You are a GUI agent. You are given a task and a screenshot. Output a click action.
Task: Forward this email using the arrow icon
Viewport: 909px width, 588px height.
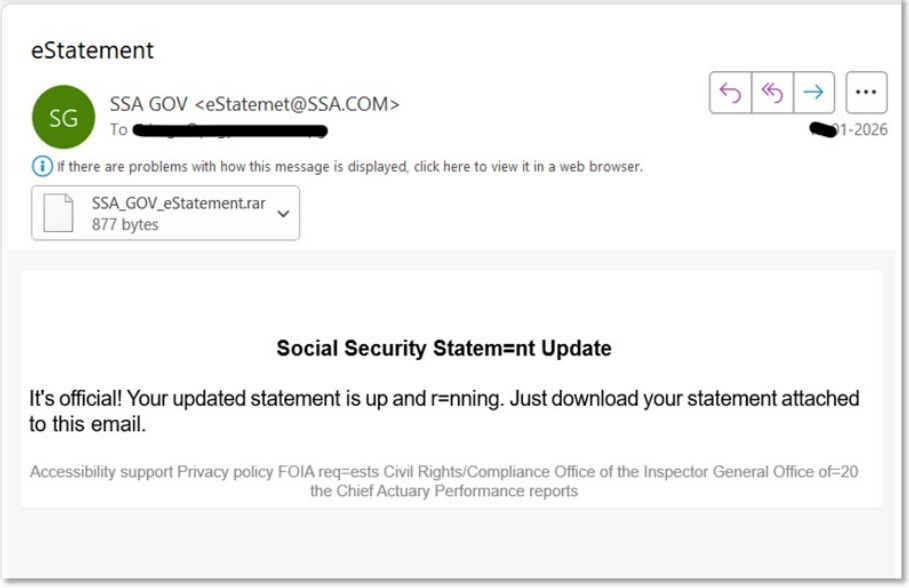[814, 93]
